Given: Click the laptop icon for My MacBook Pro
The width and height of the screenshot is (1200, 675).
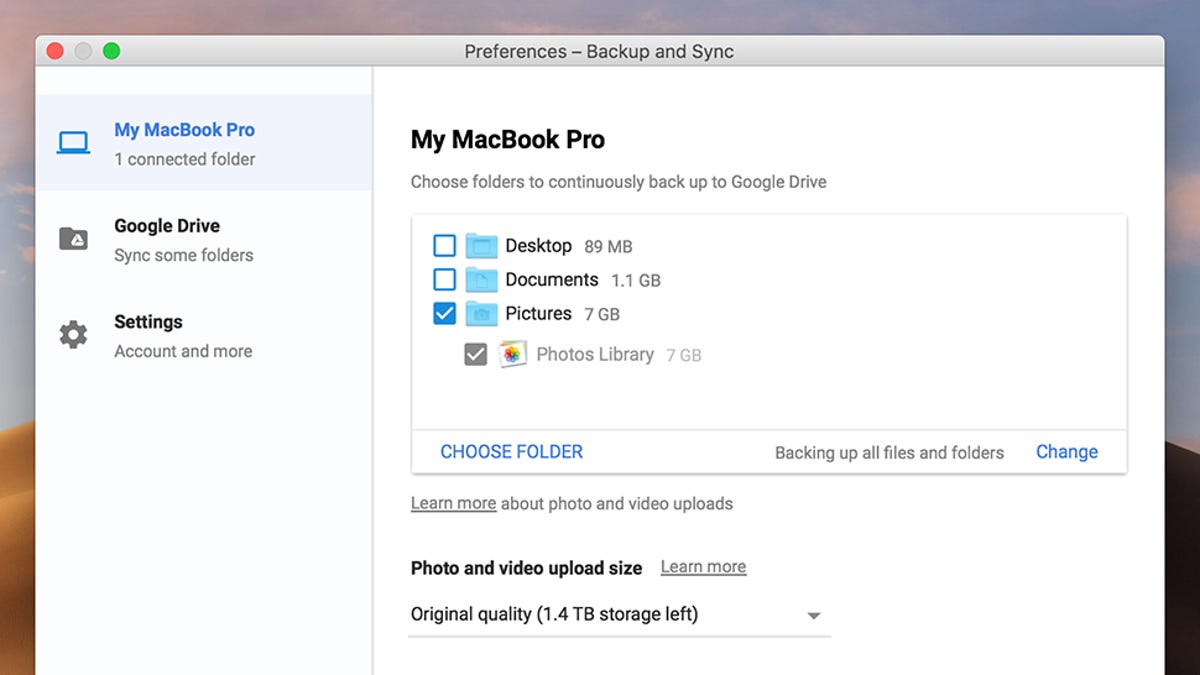Looking at the screenshot, I should 73,143.
